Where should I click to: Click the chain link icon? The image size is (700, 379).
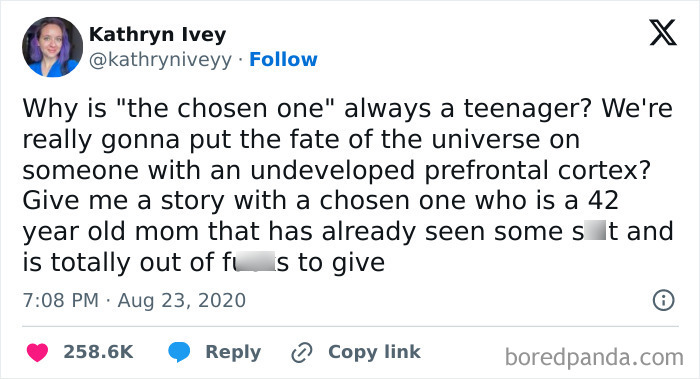302,353
